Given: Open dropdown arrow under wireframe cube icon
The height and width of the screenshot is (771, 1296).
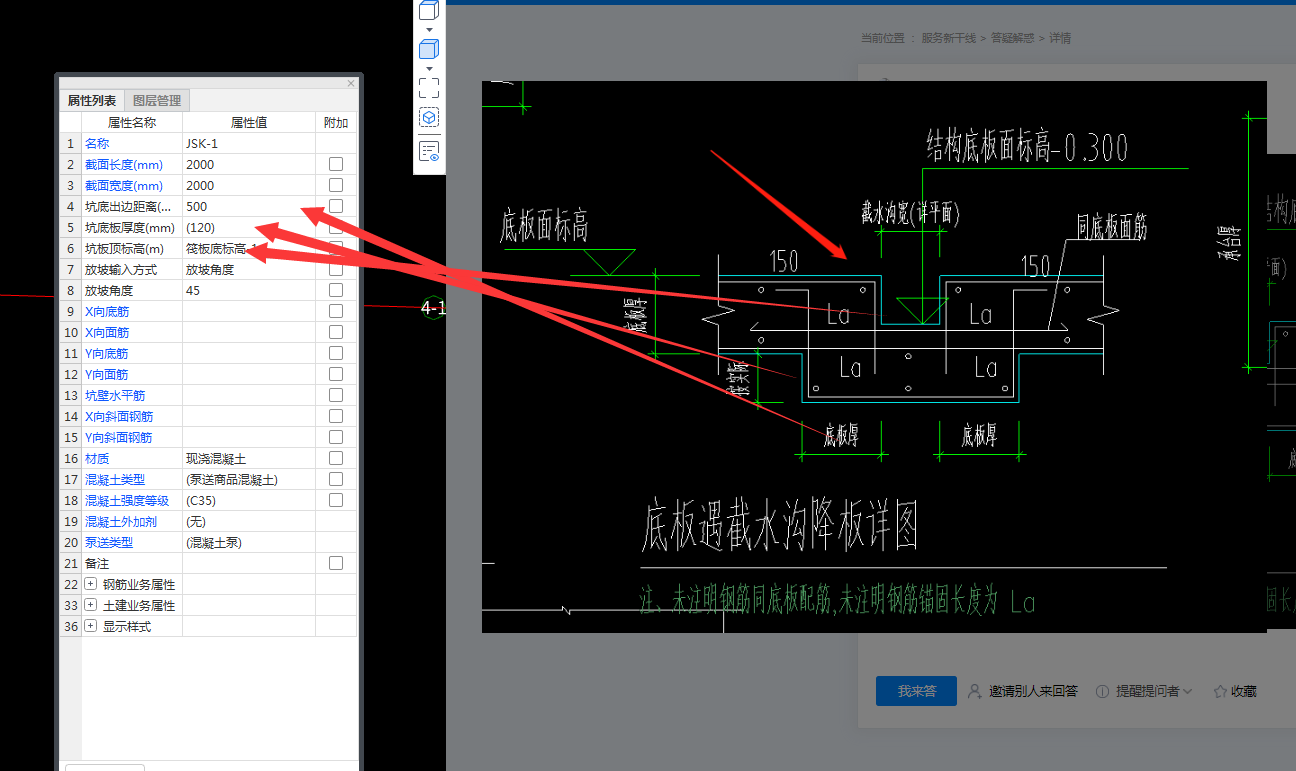Looking at the screenshot, I should pos(429,30).
